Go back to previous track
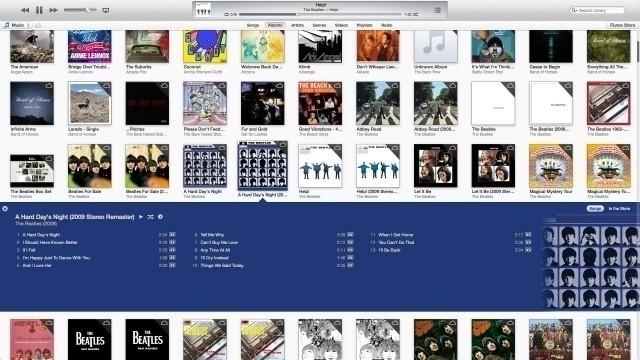The width and height of the screenshot is (640, 360). pyautogui.click(x=25, y=10)
